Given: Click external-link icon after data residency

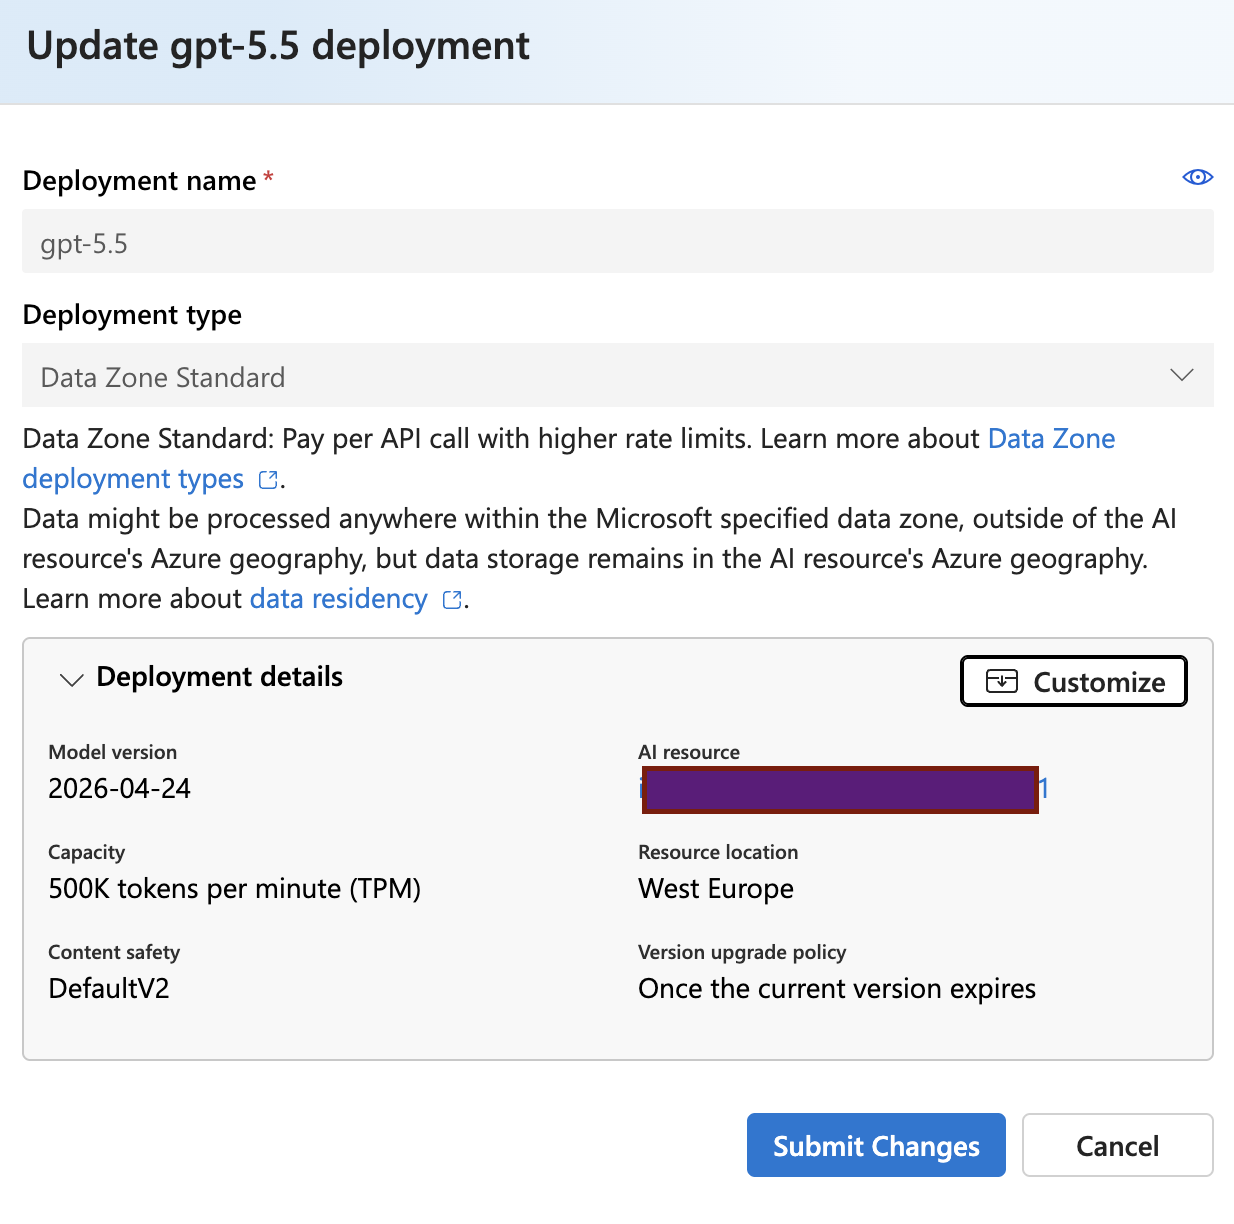Looking at the screenshot, I should pyautogui.click(x=452, y=600).
